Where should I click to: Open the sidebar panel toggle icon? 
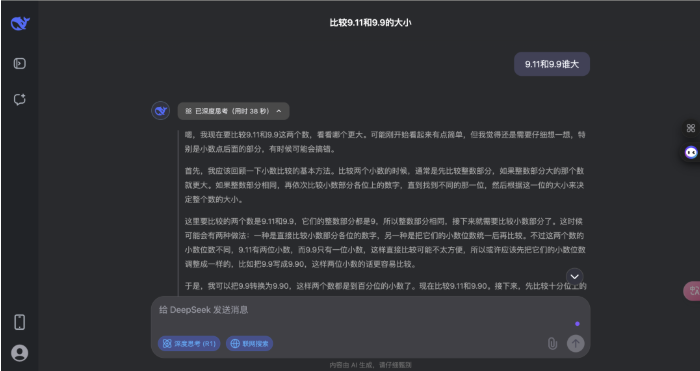tap(20, 63)
